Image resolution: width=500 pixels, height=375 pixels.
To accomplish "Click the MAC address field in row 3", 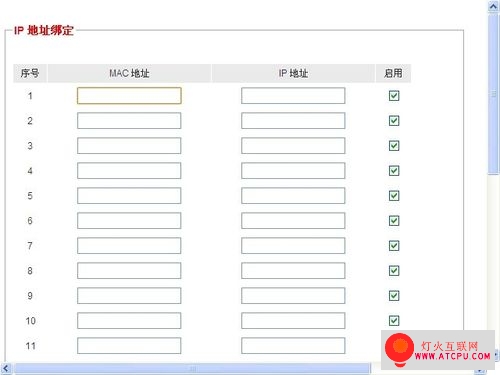I will 129,146.
